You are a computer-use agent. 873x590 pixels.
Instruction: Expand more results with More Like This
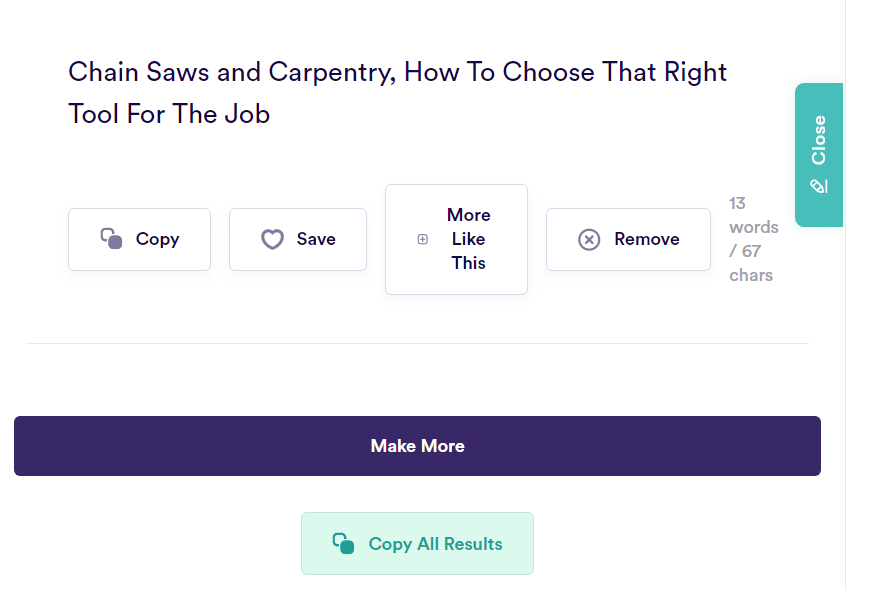pyautogui.click(x=456, y=239)
